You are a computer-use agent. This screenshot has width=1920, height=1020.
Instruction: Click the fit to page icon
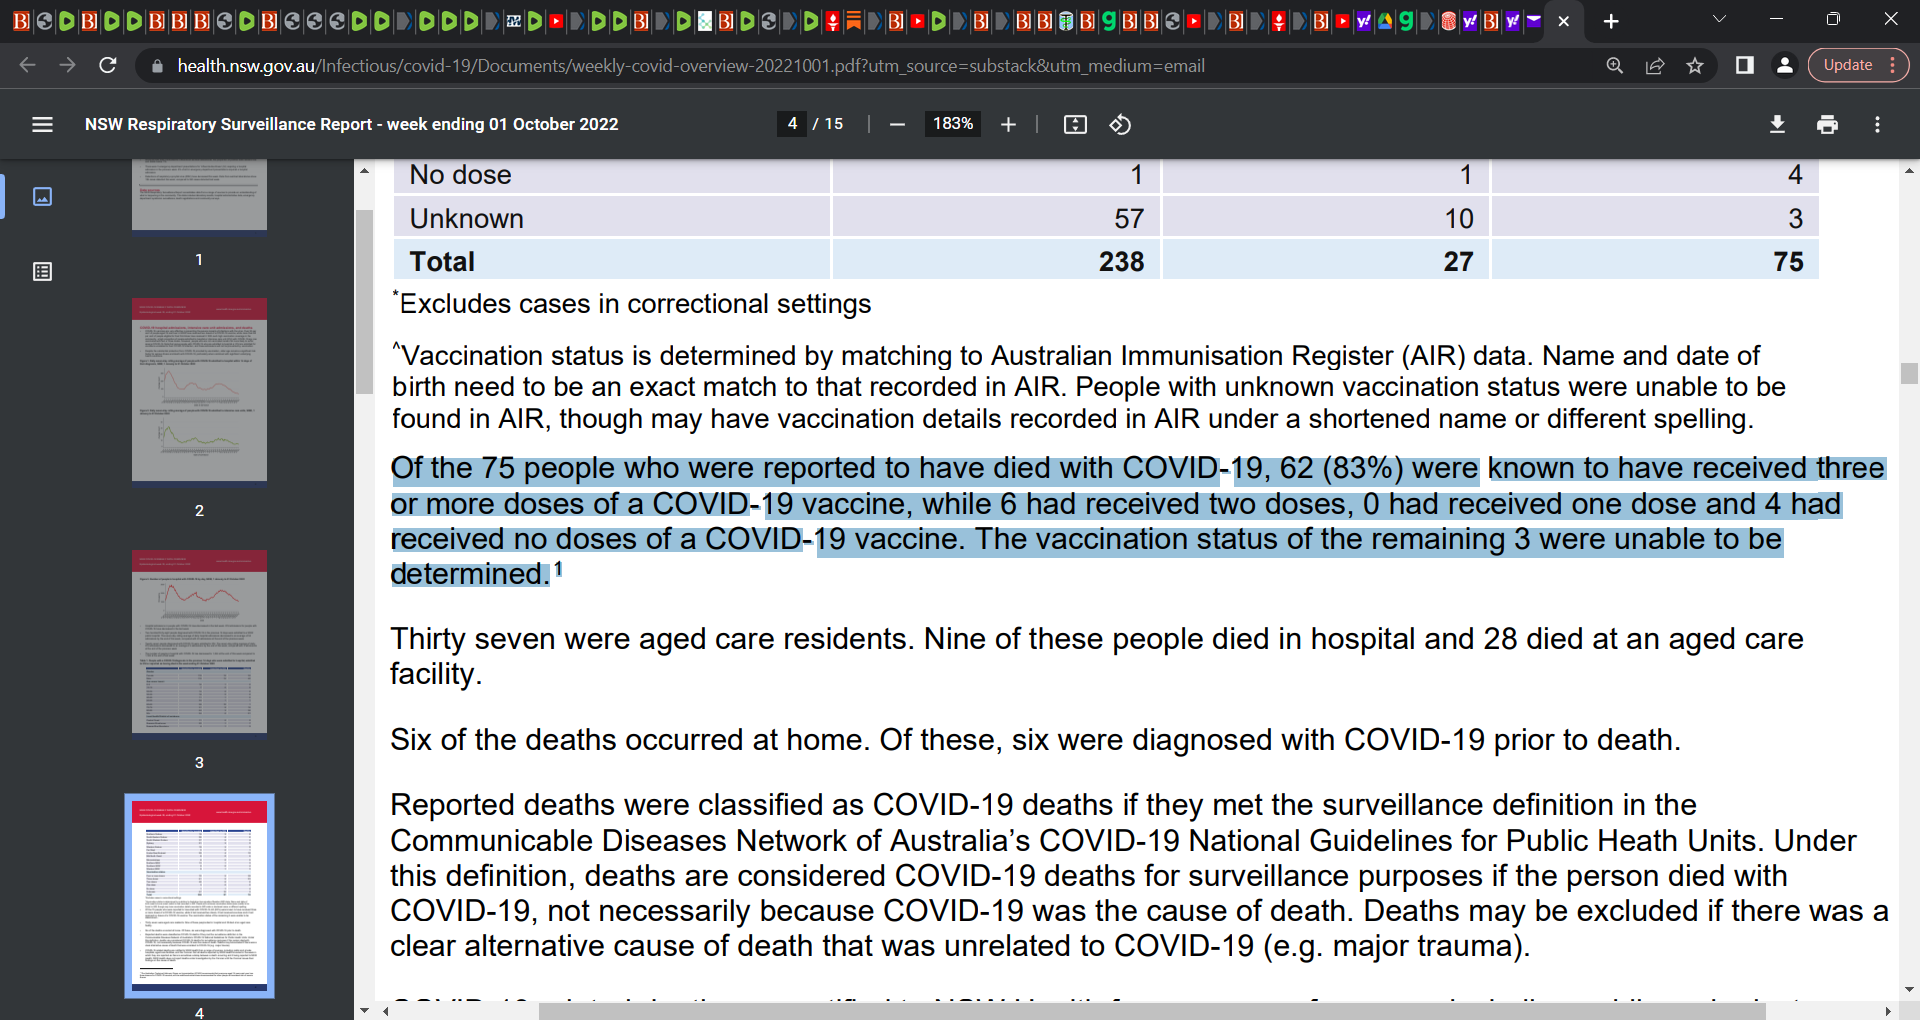pos(1075,124)
